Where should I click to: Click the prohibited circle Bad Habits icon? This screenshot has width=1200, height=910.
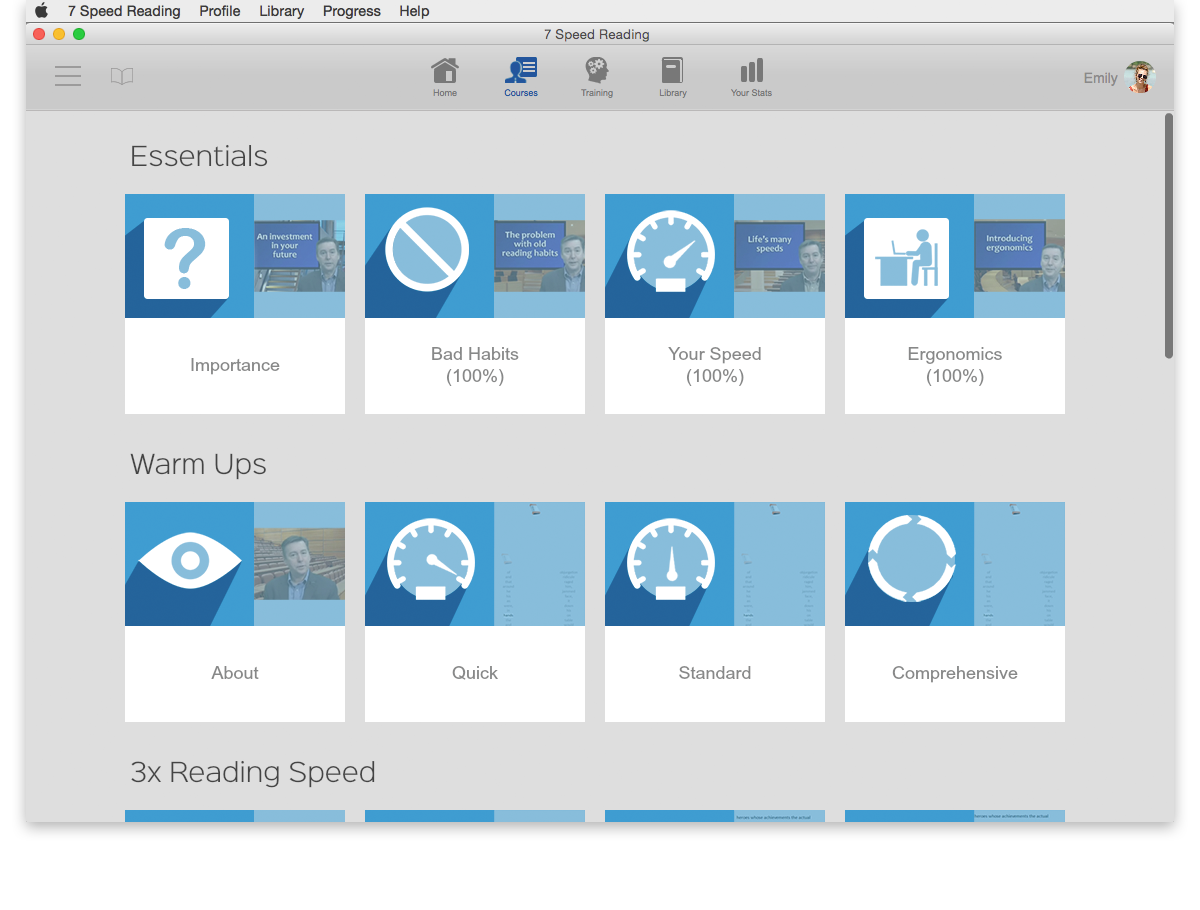tap(427, 250)
